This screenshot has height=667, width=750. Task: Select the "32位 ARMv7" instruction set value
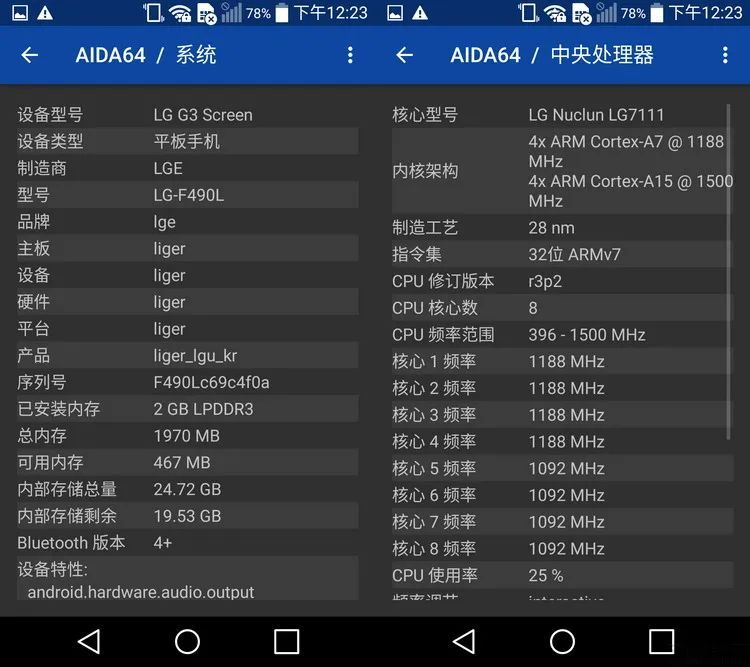574,255
